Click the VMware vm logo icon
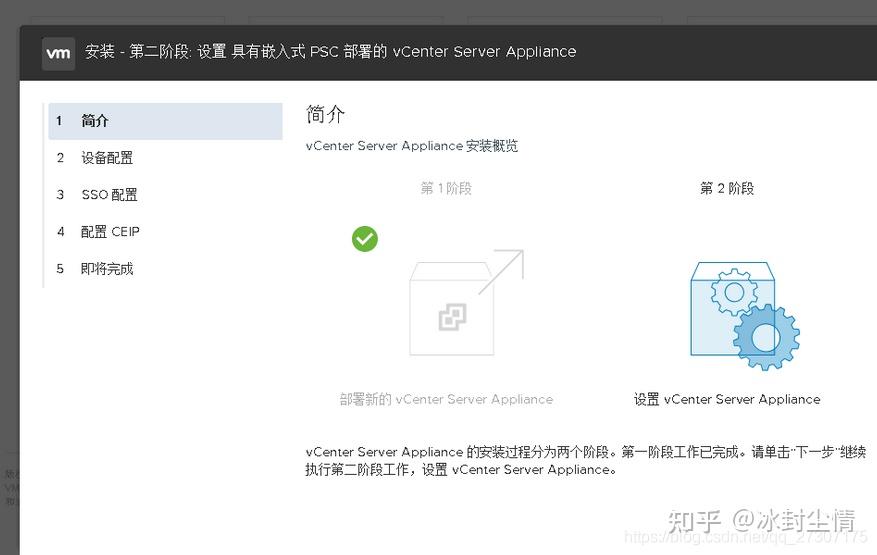This screenshot has height=555, width=877. pos(58,53)
